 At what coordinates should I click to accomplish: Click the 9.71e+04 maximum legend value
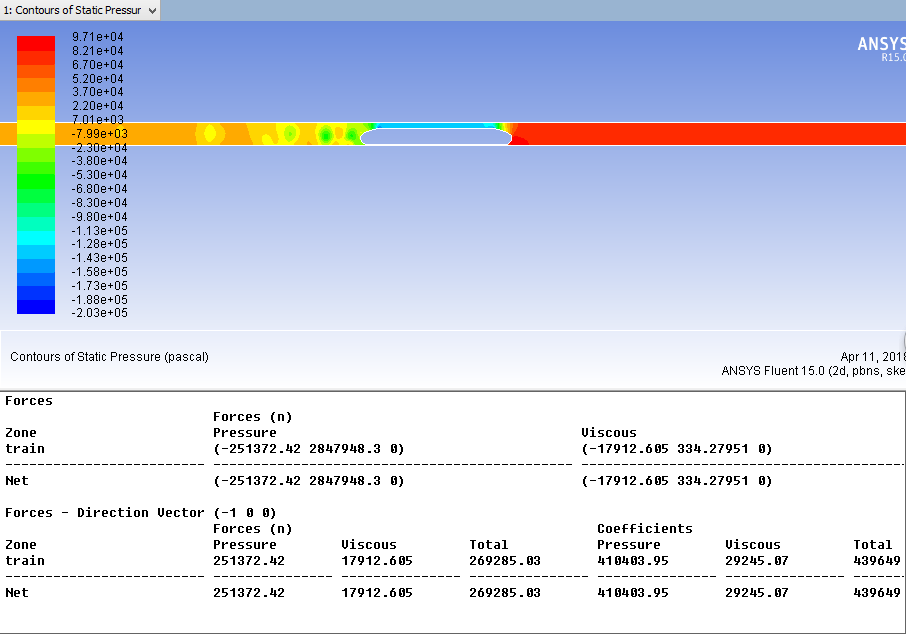(98, 37)
